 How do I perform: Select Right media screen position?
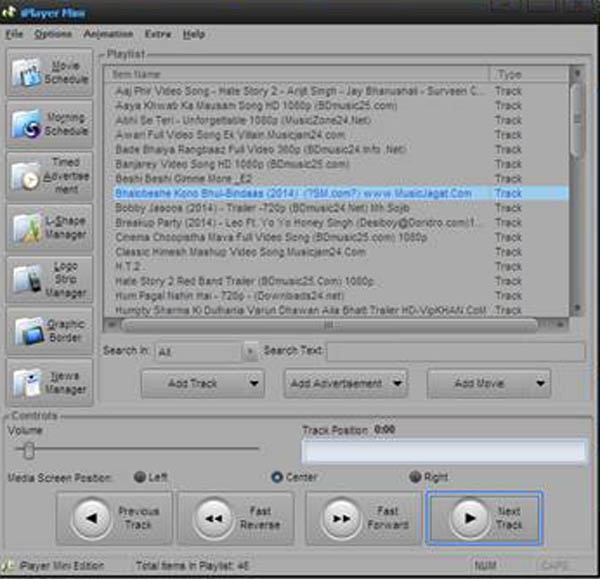pyautogui.click(x=415, y=477)
